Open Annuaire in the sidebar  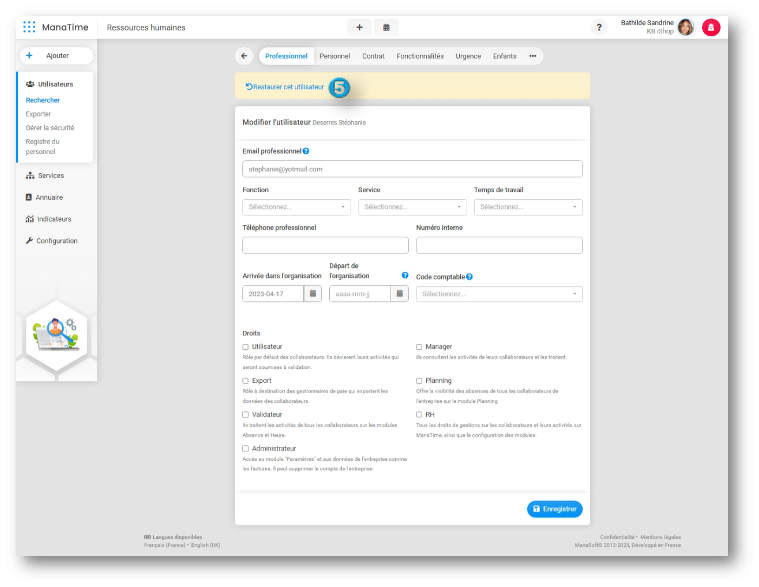point(44,197)
